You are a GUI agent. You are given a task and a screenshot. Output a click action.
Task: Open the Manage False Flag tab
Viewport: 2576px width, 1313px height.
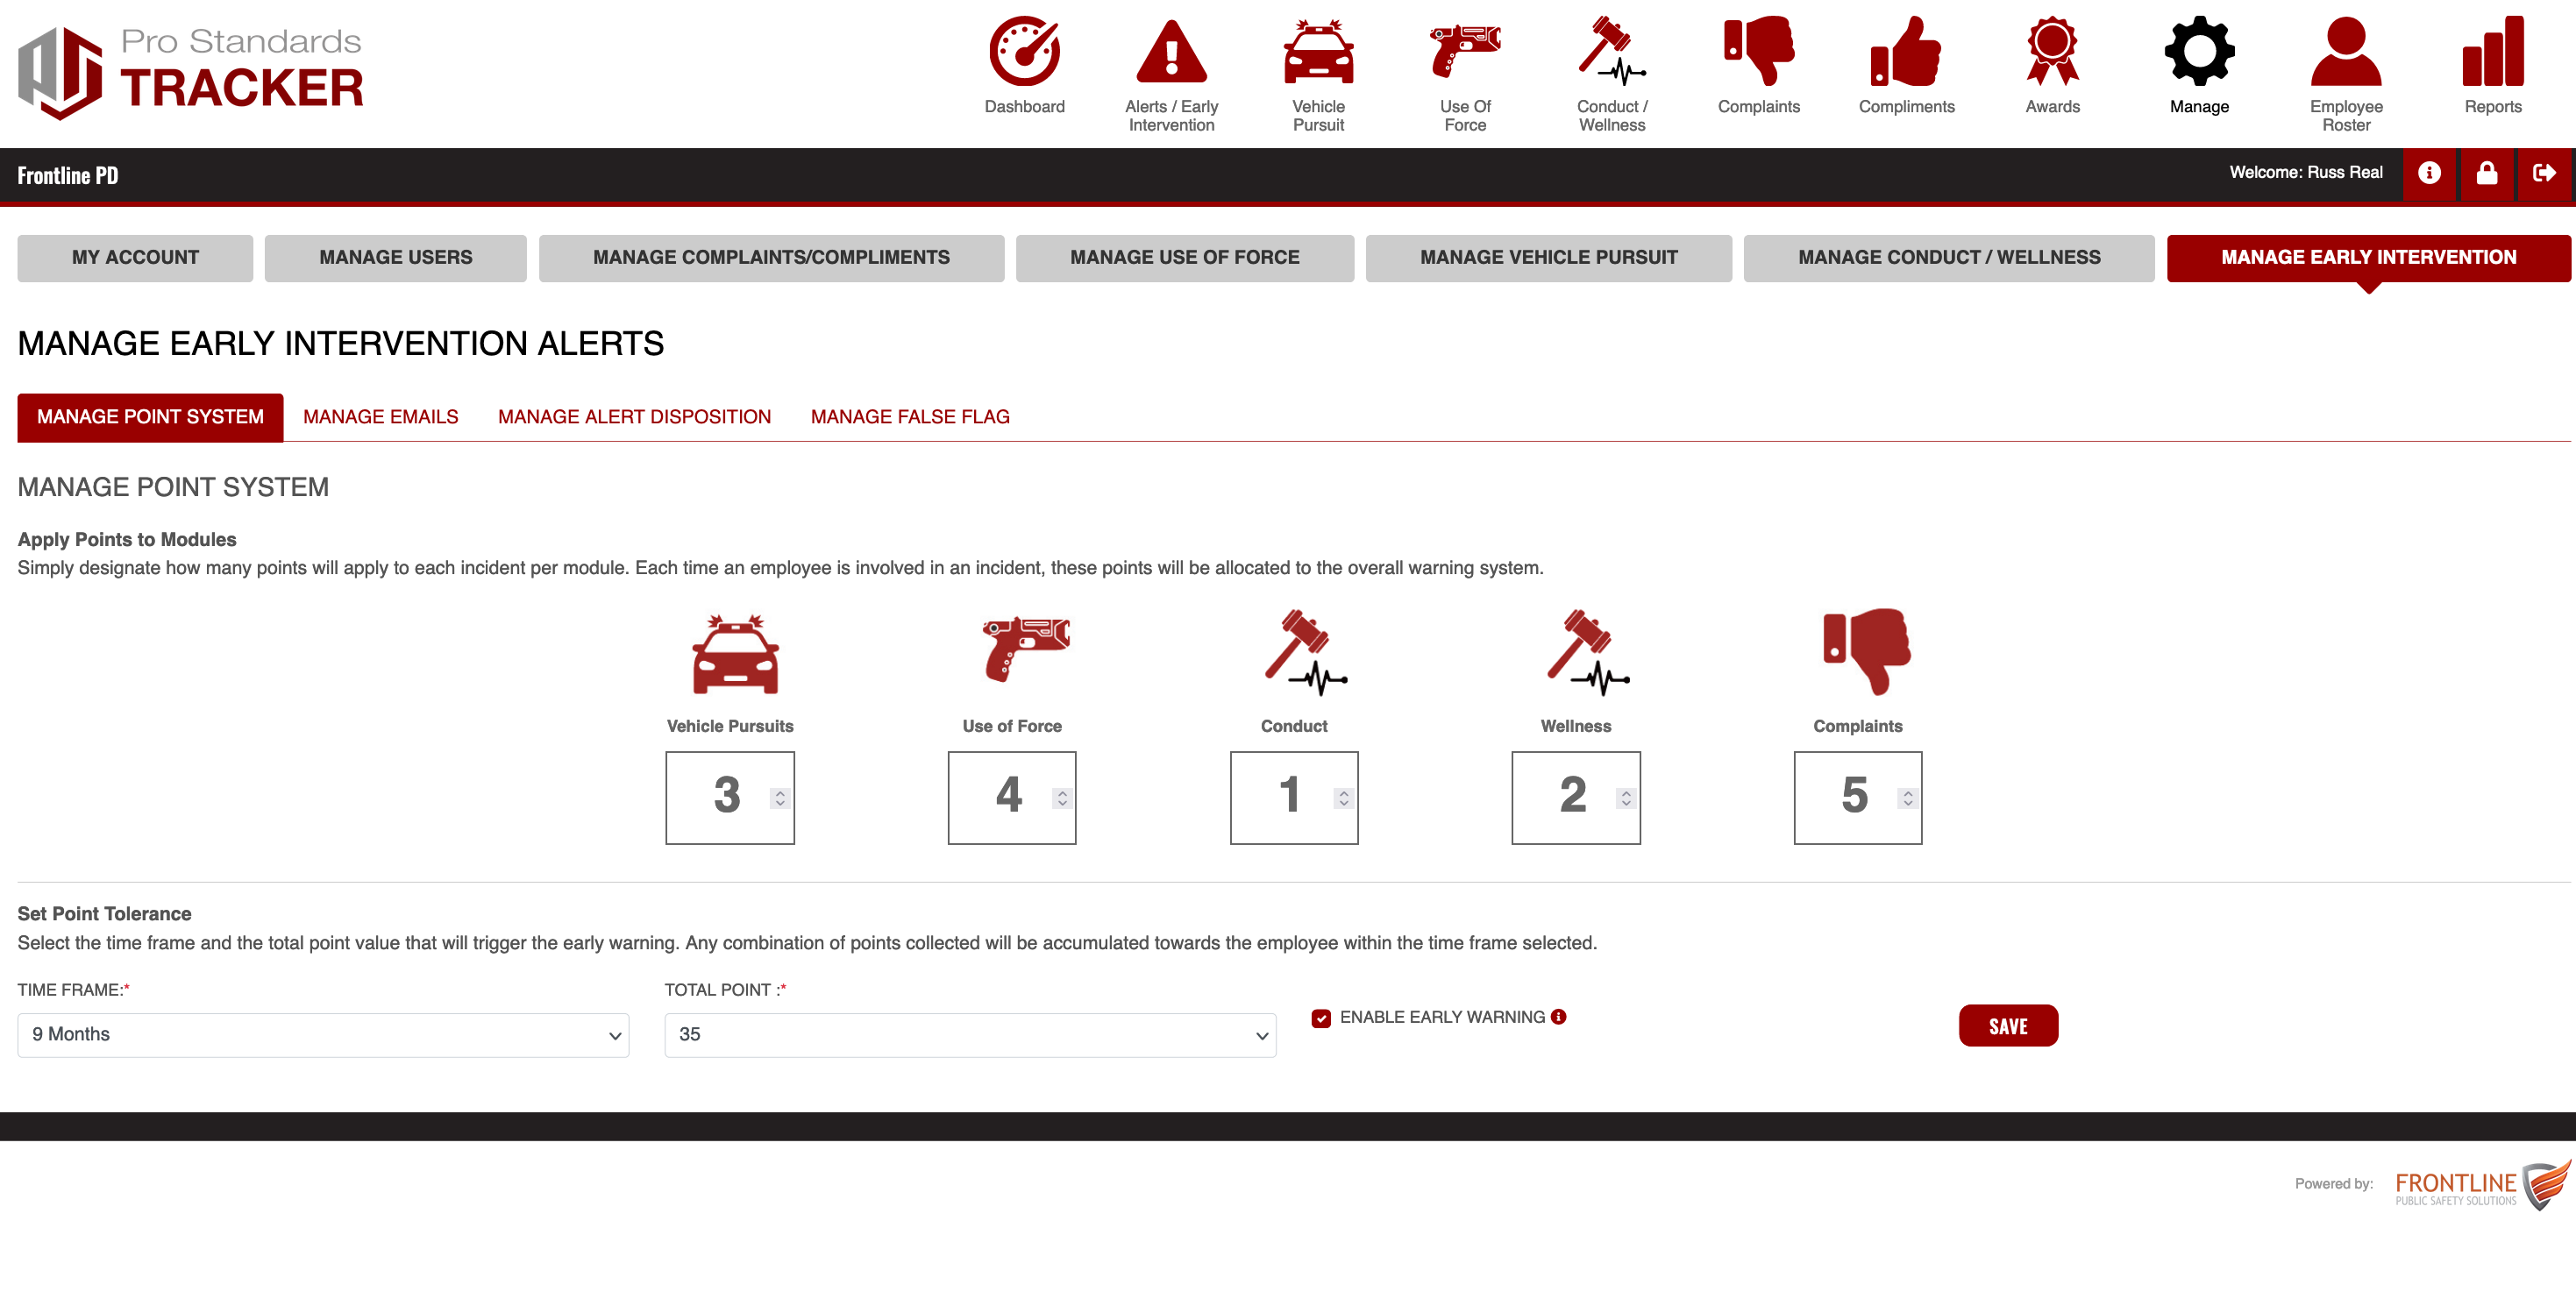click(910, 417)
